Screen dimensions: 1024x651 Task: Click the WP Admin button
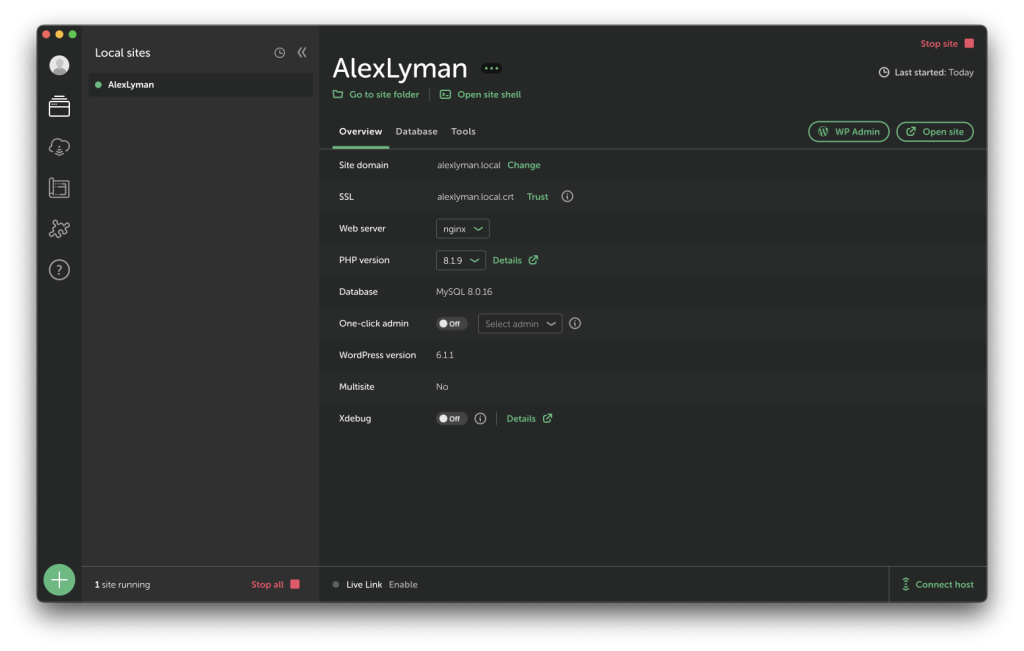tap(848, 132)
